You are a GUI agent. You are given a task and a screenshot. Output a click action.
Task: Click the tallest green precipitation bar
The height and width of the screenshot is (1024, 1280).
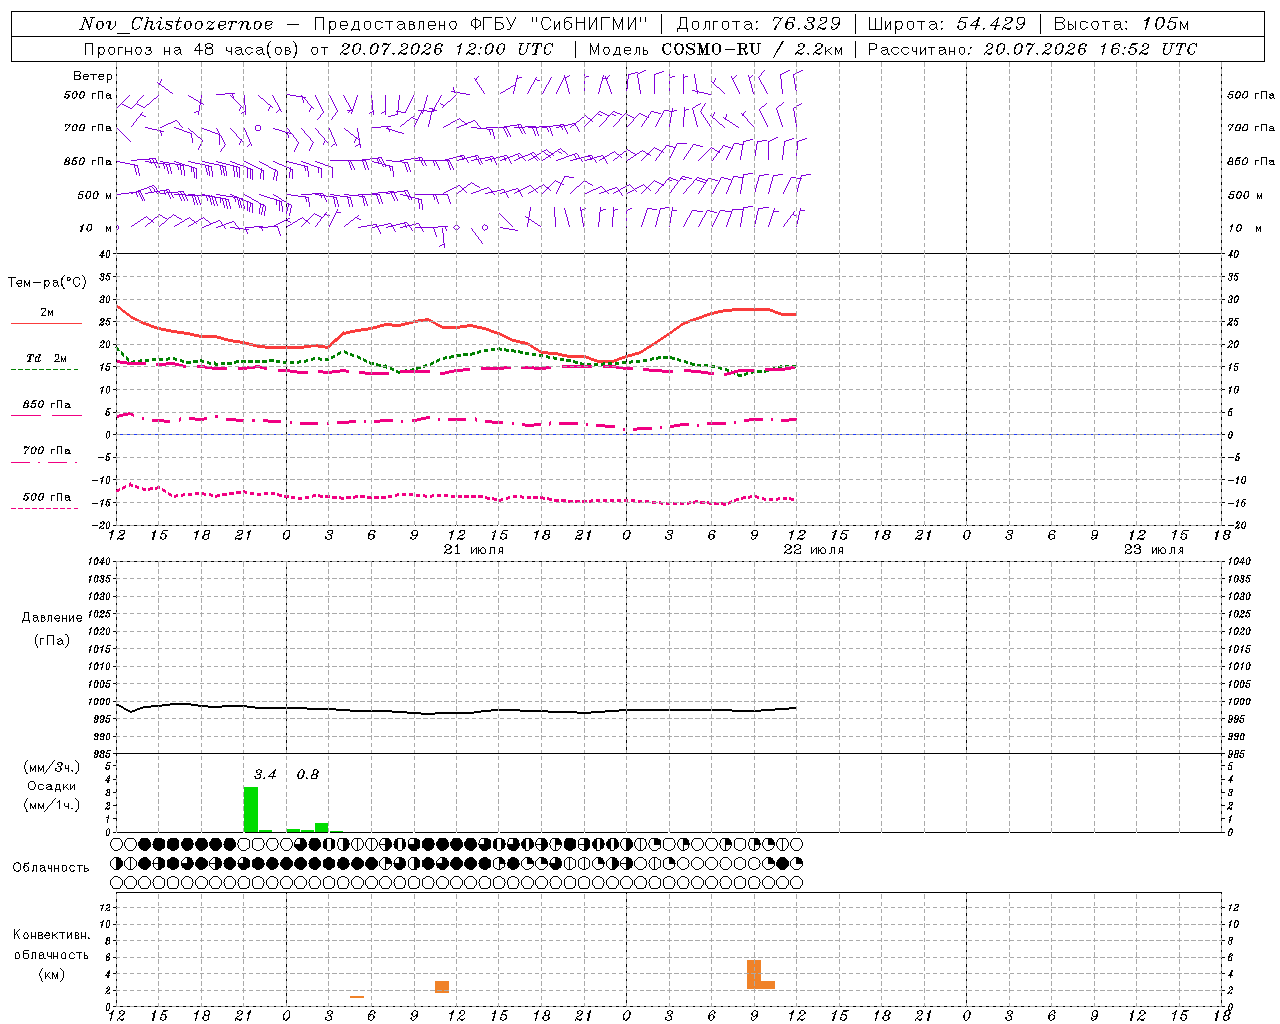251,809
